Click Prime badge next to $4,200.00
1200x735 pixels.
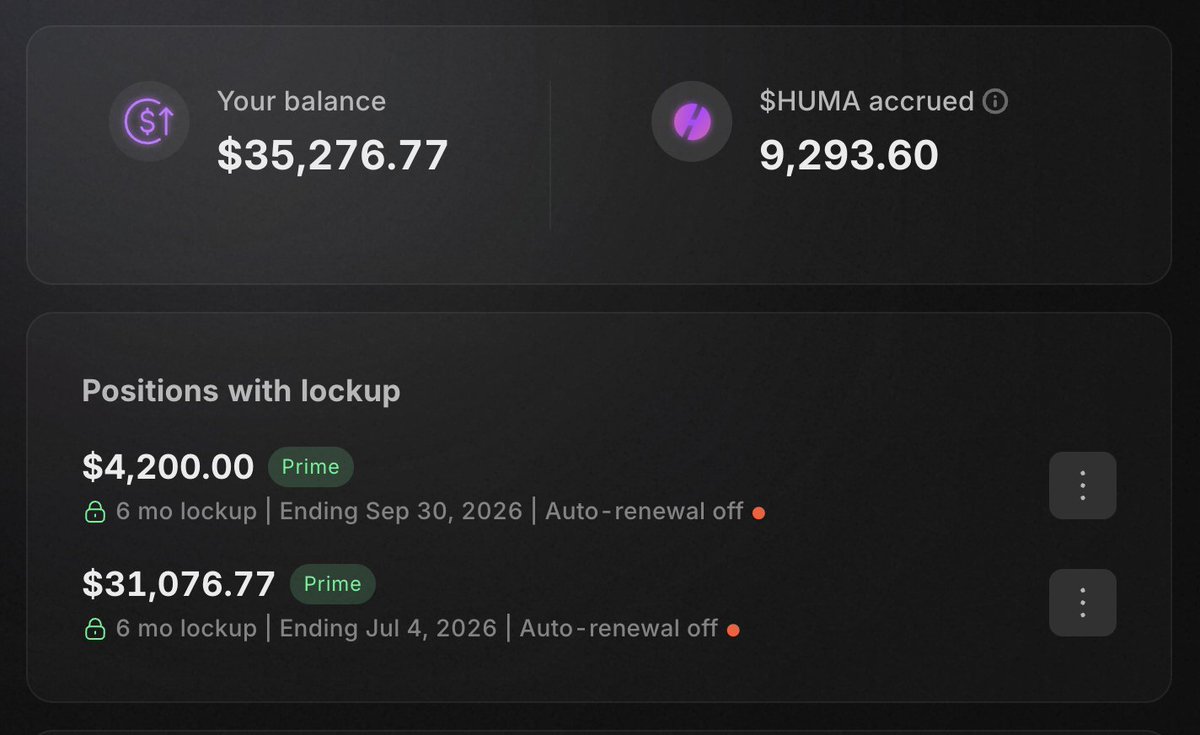(310, 467)
